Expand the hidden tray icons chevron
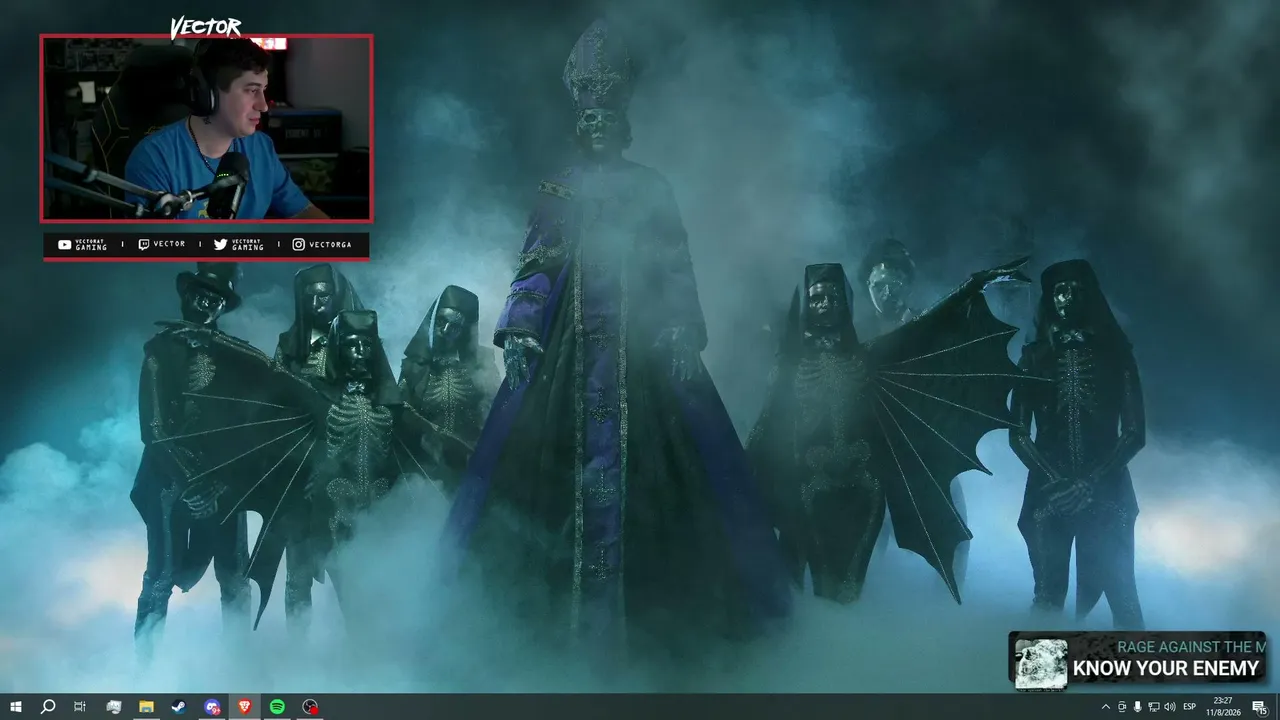The image size is (1280, 720). [1105, 707]
